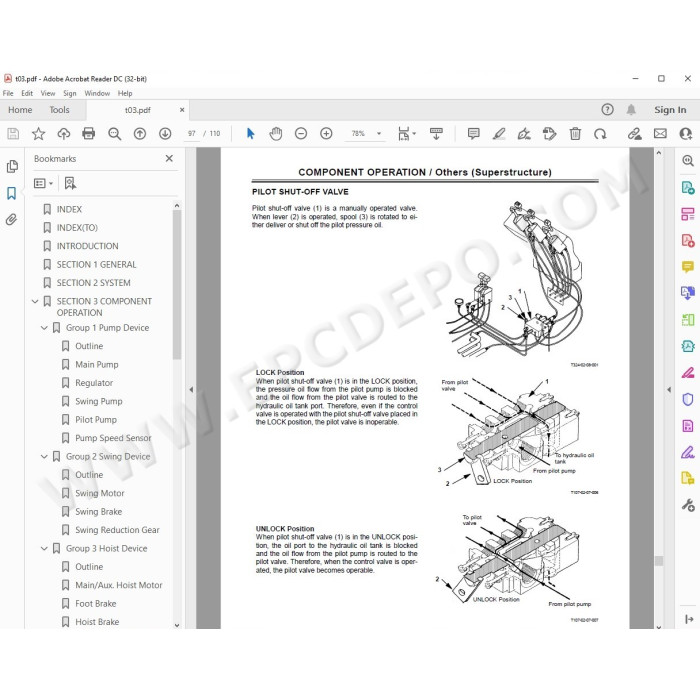Open SECTION 2 SYSTEM bookmark
Screen dimensions: 700x700
pyautogui.click(x=93, y=283)
